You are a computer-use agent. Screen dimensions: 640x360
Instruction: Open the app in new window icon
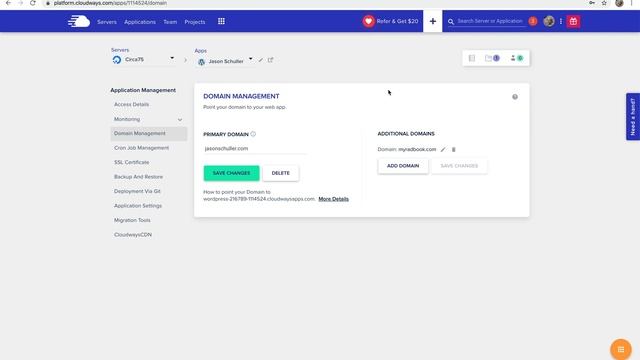coord(270,60)
